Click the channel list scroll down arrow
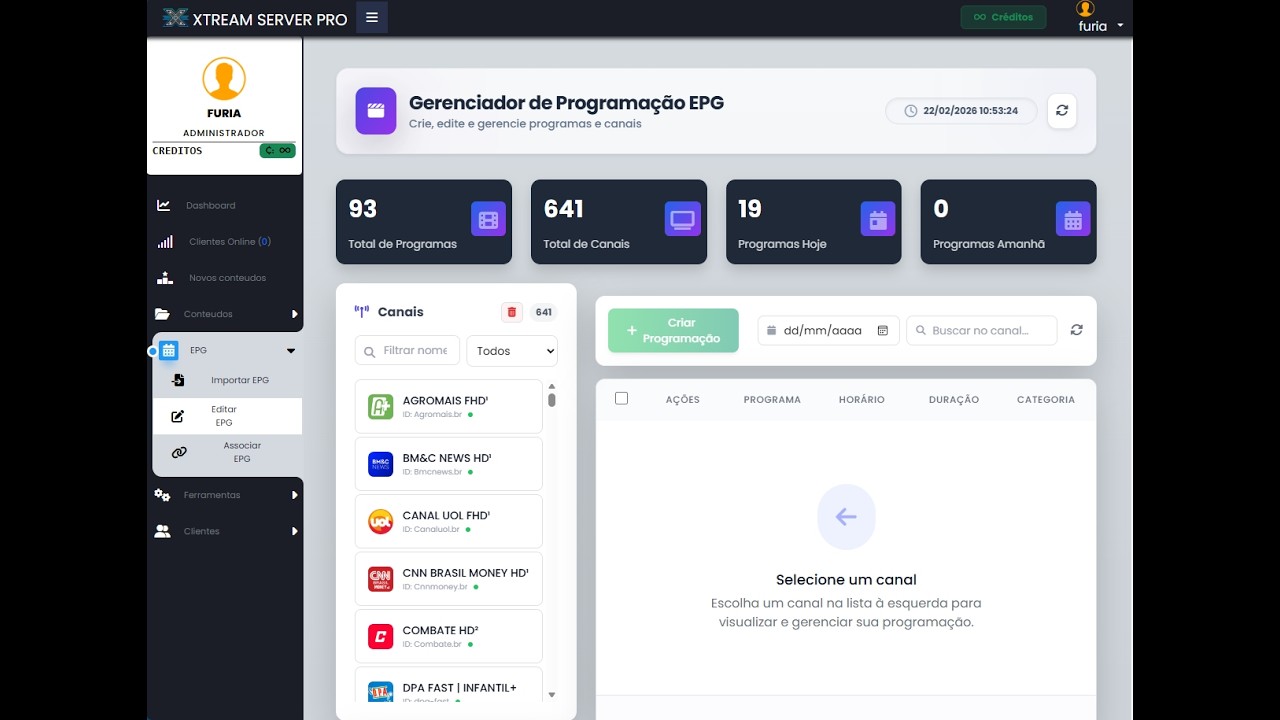 pyautogui.click(x=552, y=695)
